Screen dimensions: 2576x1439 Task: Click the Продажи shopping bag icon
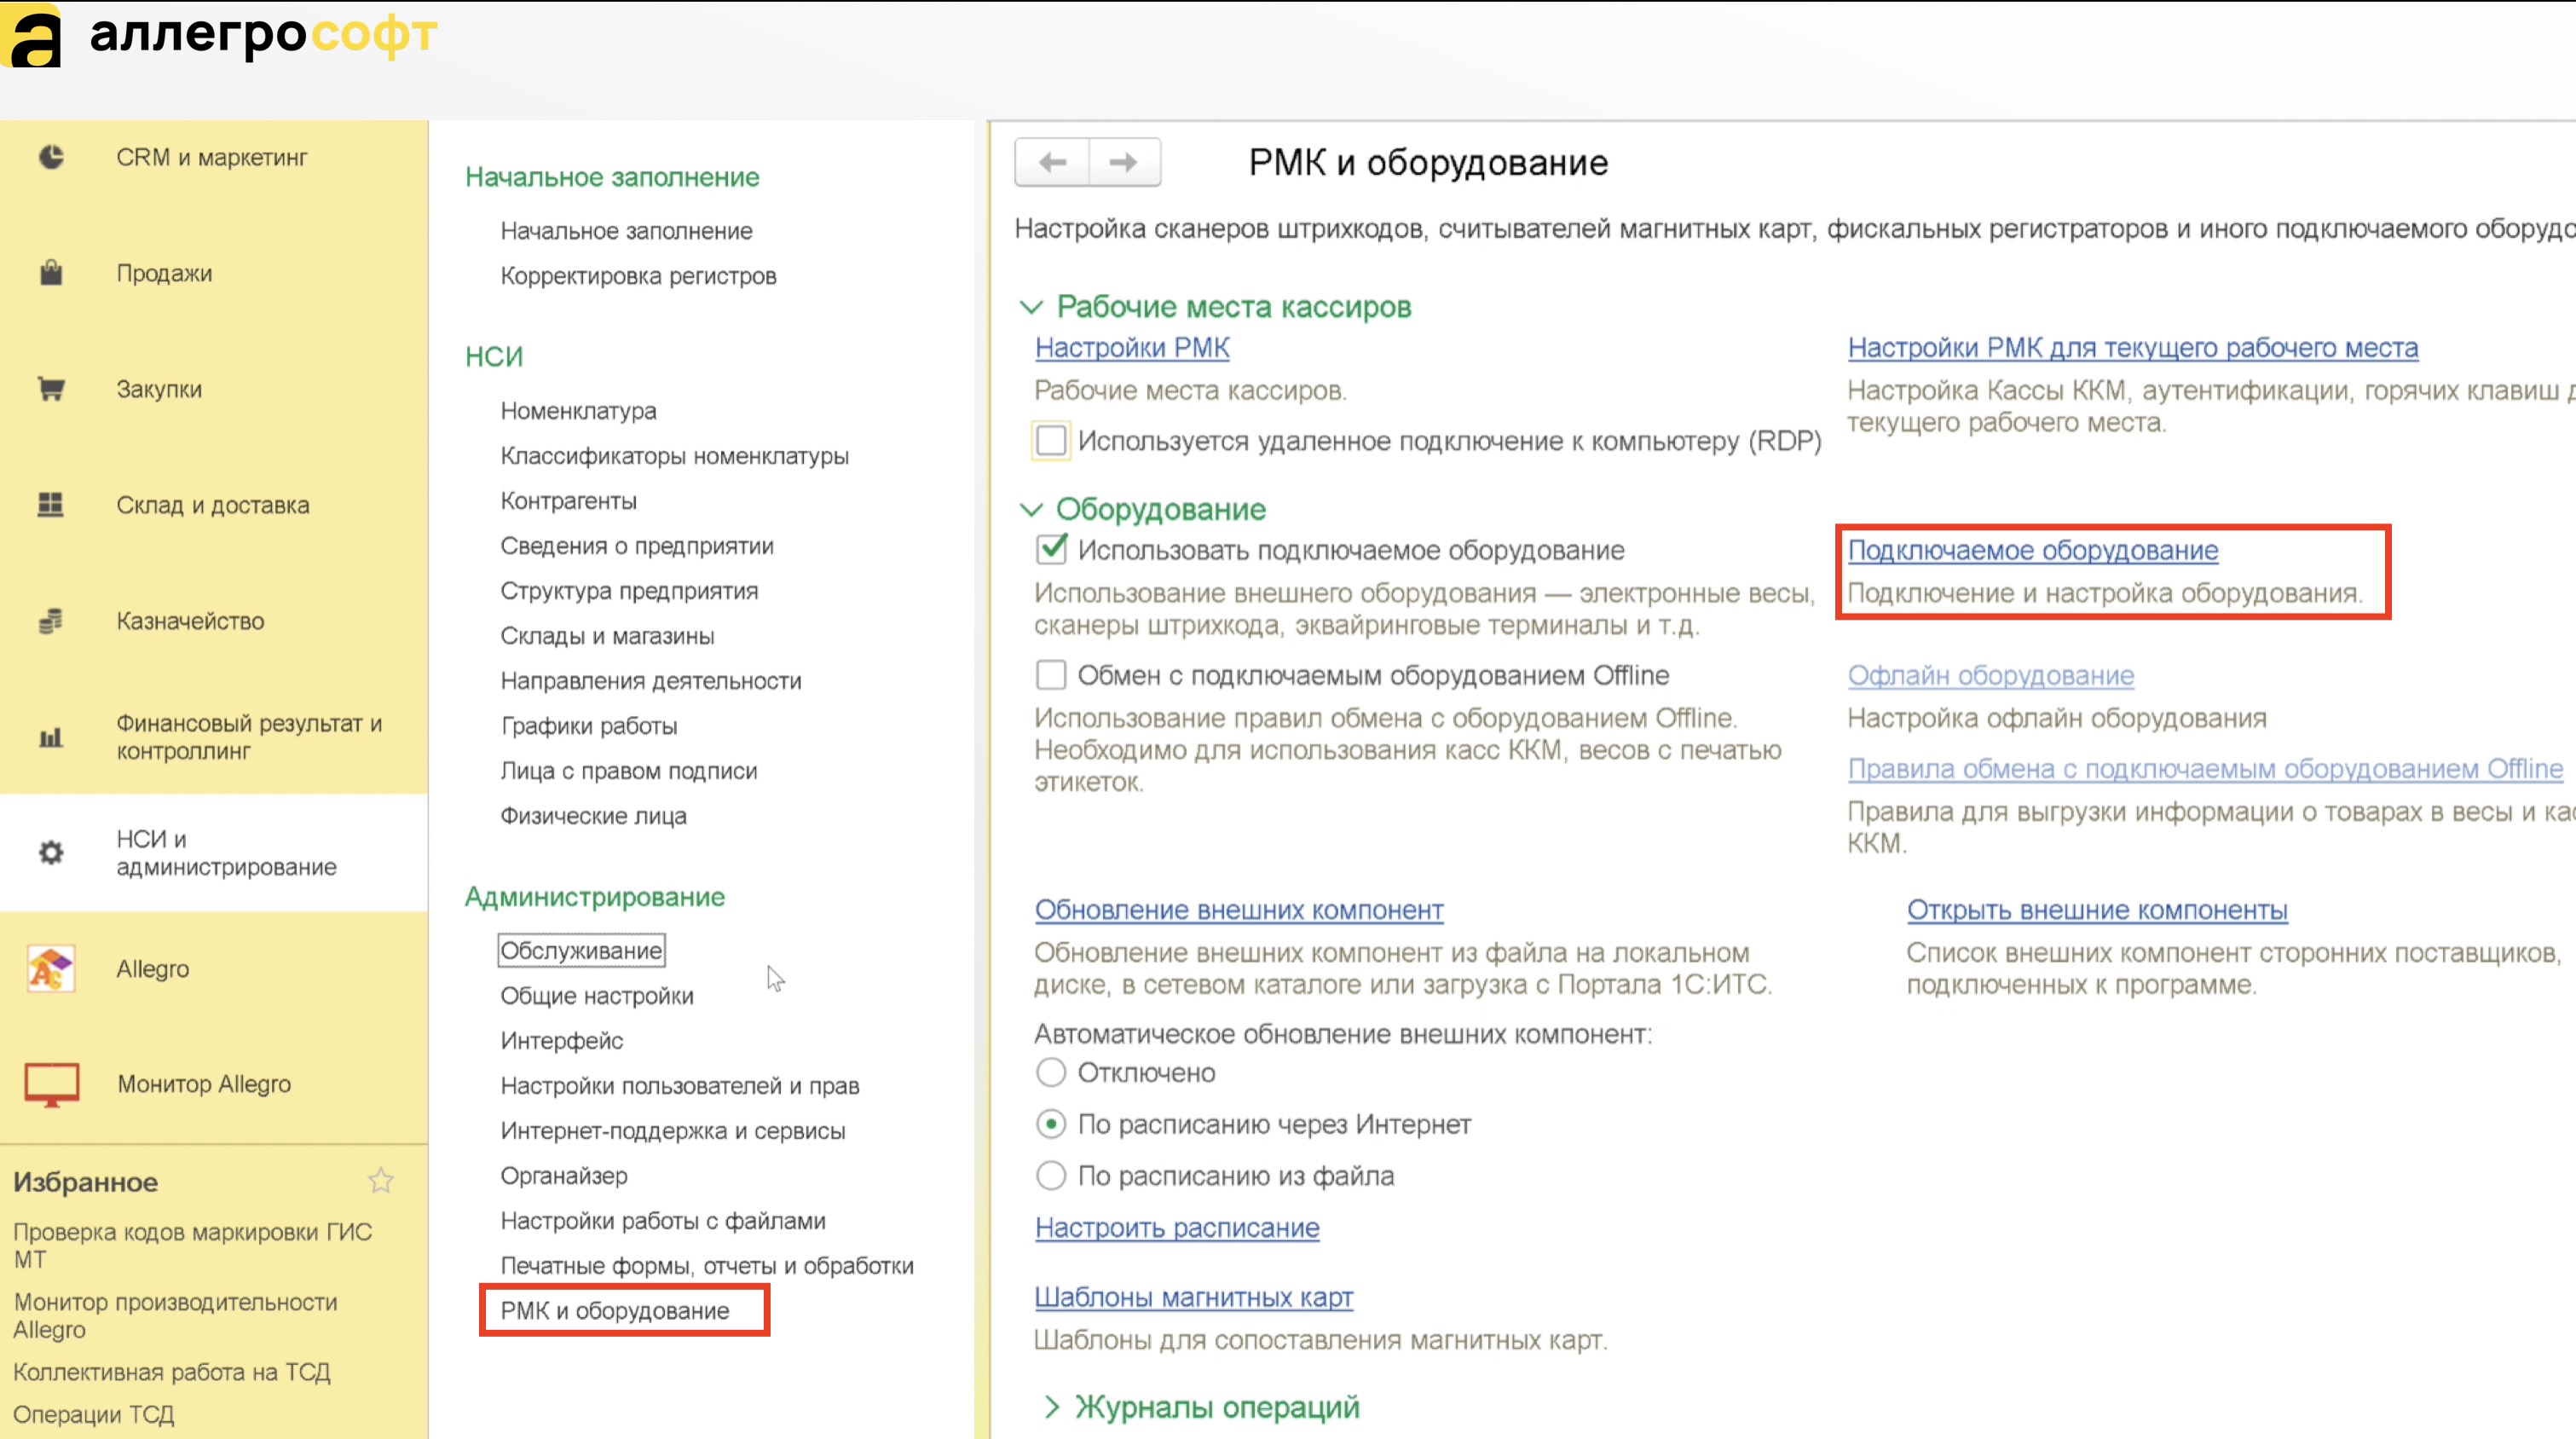pyautogui.click(x=51, y=273)
